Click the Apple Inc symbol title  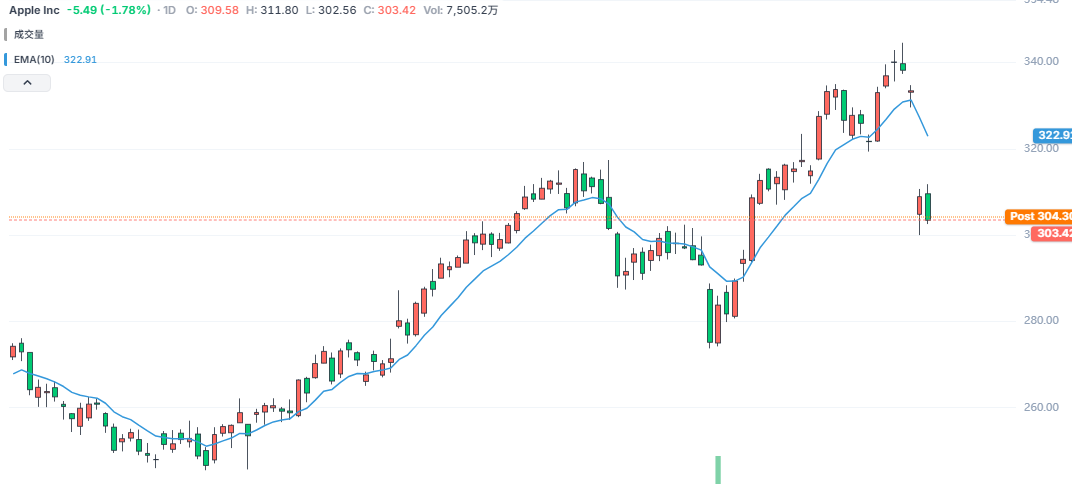point(34,11)
